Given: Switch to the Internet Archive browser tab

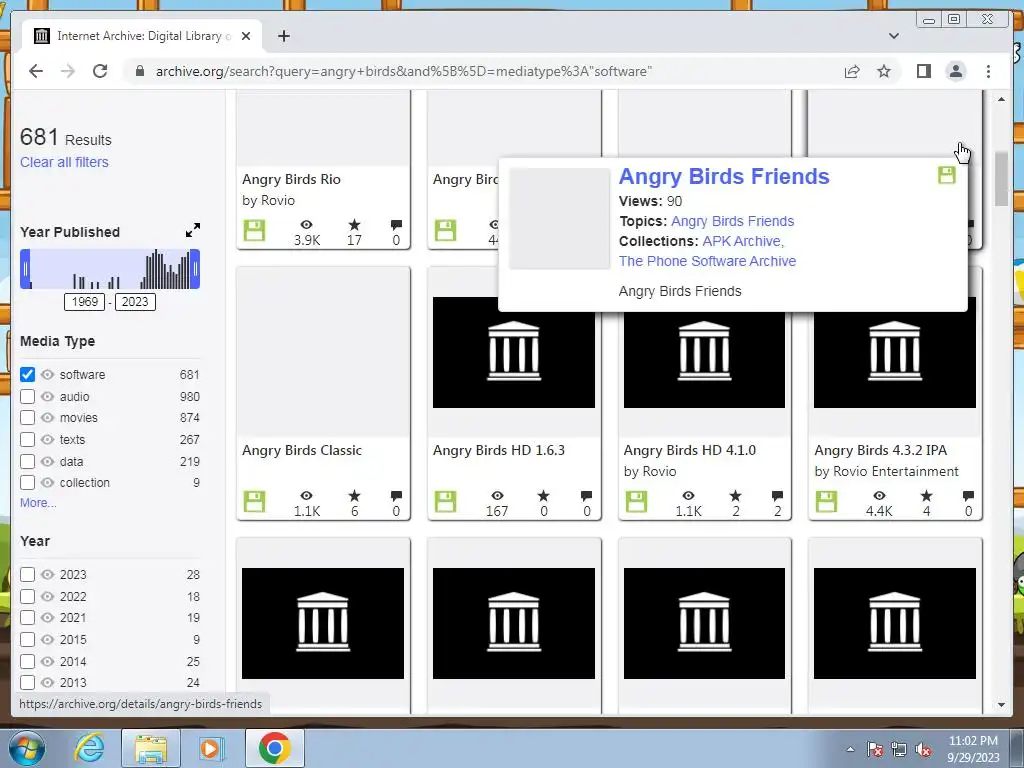Looking at the screenshot, I should 142,36.
